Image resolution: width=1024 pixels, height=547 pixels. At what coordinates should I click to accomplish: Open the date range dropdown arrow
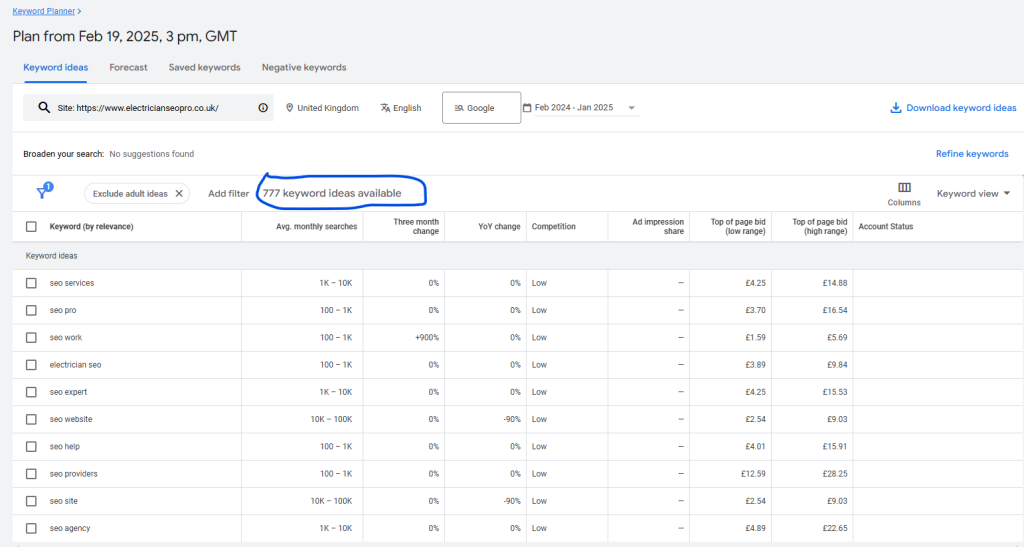[632, 108]
